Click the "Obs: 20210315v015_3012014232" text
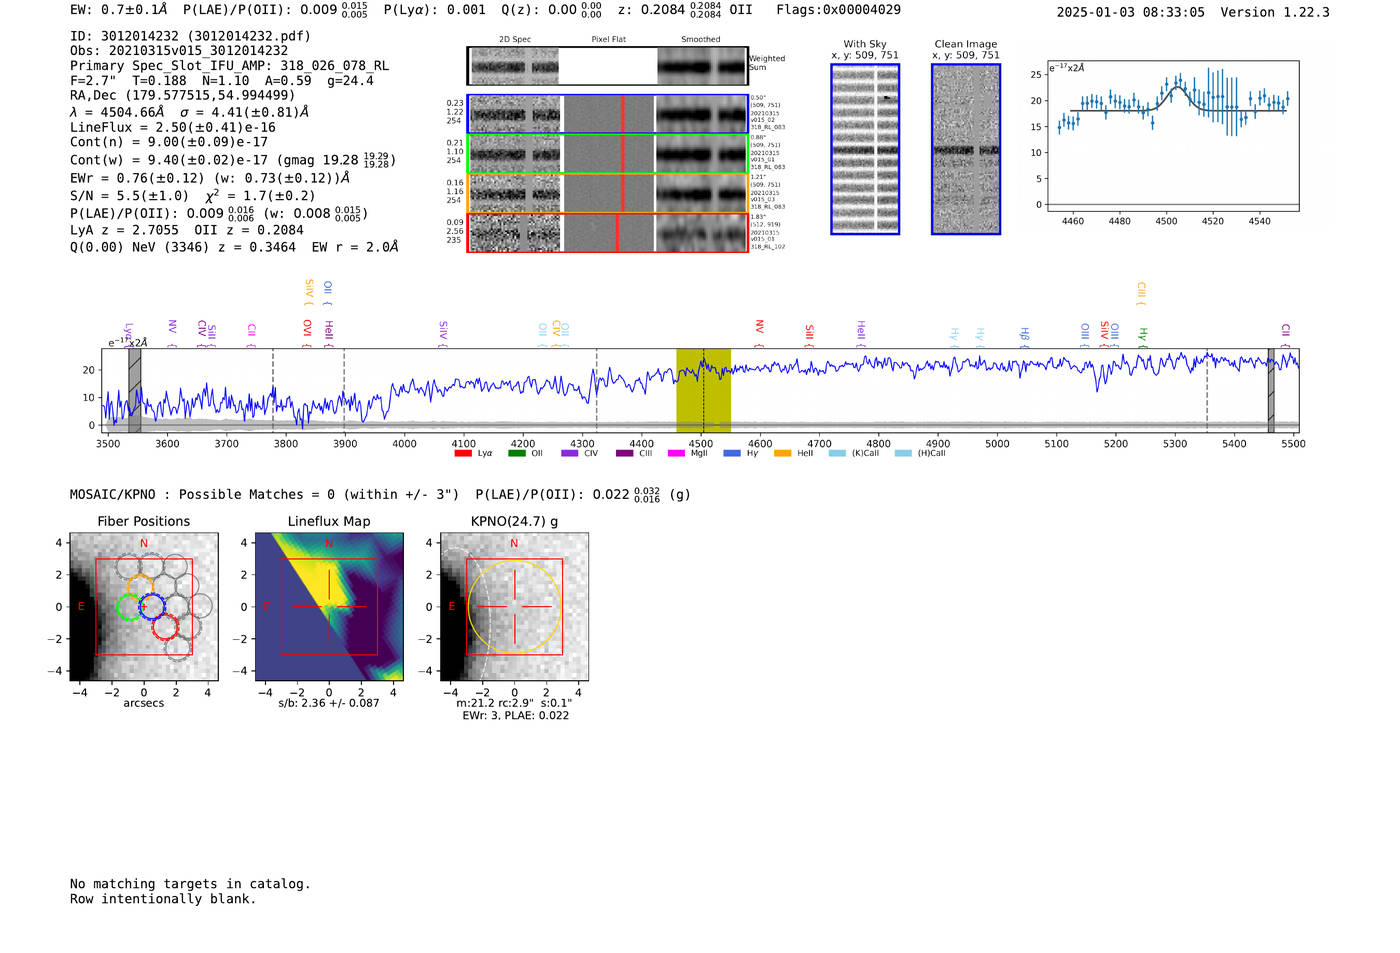This screenshot has height=953, width=1400. point(179,51)
